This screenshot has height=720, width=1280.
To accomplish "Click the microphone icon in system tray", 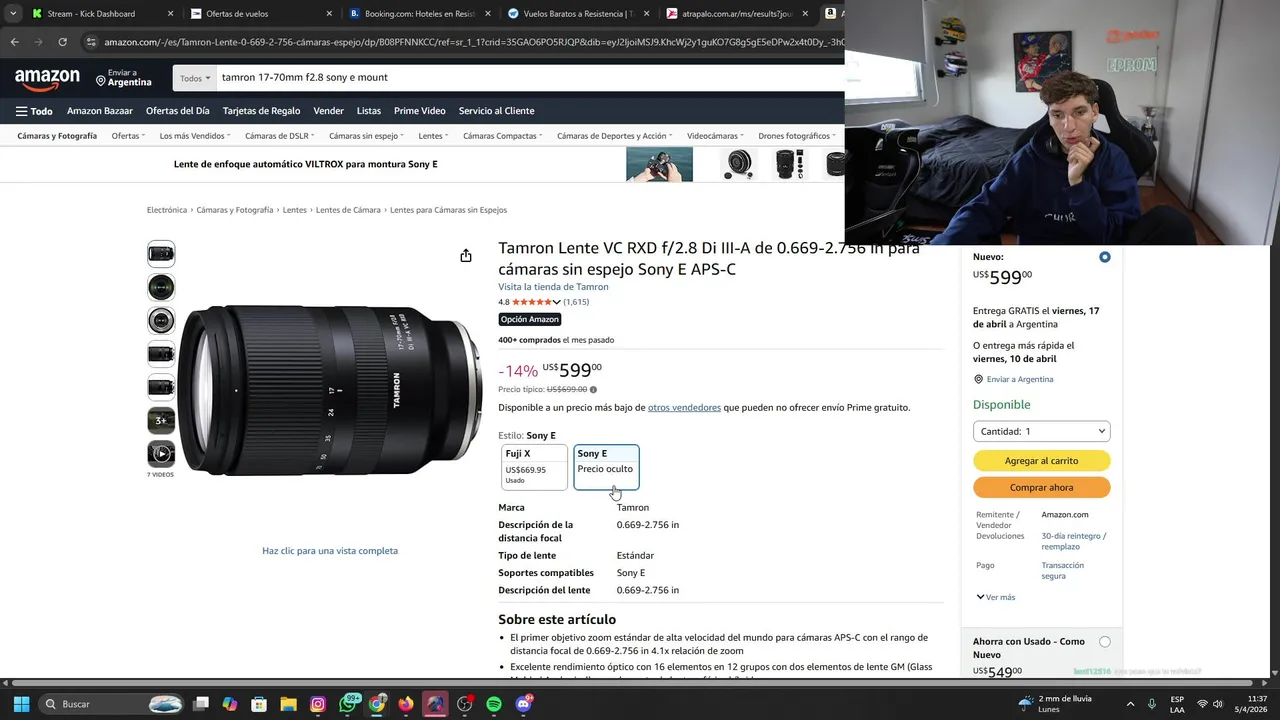I will (x=1152, y=704).
